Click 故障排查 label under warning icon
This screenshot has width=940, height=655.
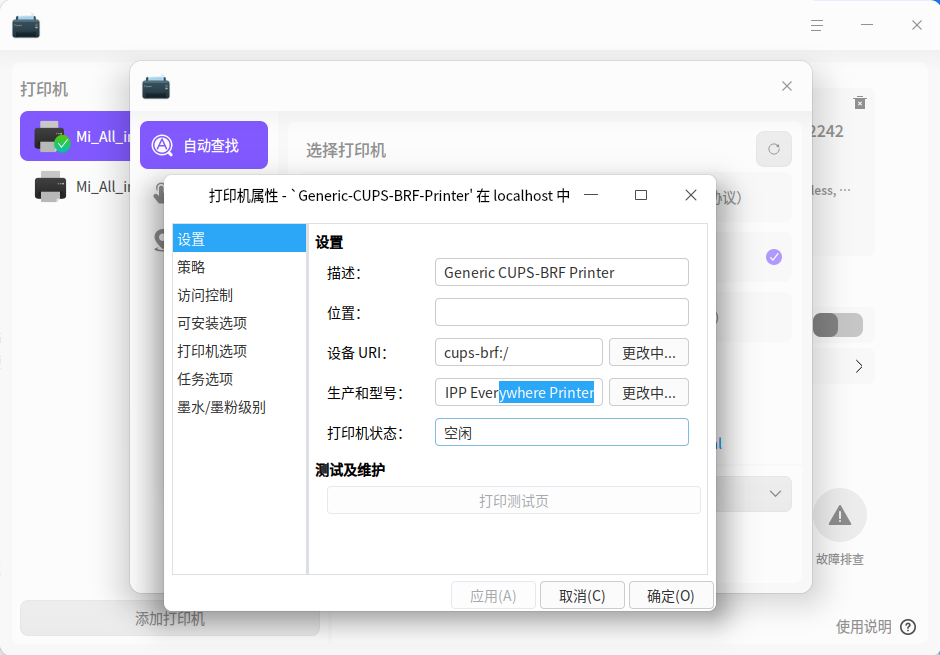tap(840, 559)
